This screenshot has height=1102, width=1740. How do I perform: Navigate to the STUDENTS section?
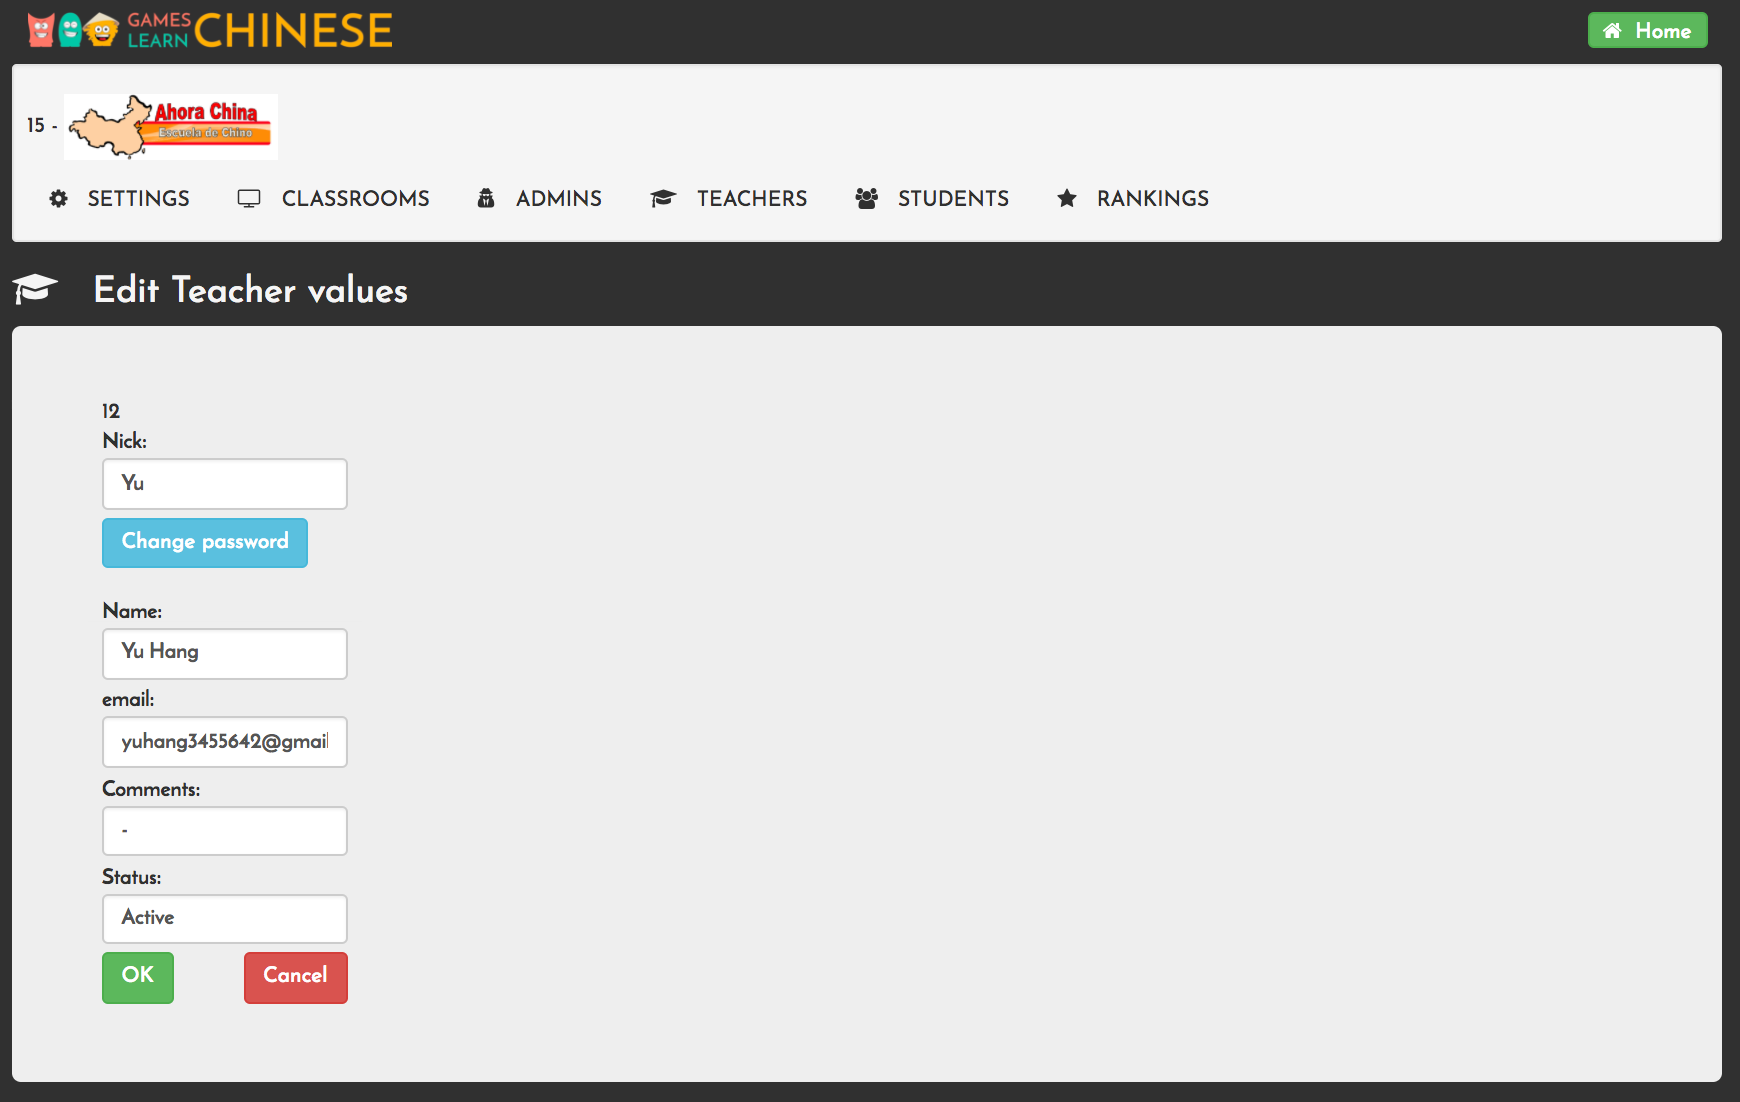click(x=953, y=199)
